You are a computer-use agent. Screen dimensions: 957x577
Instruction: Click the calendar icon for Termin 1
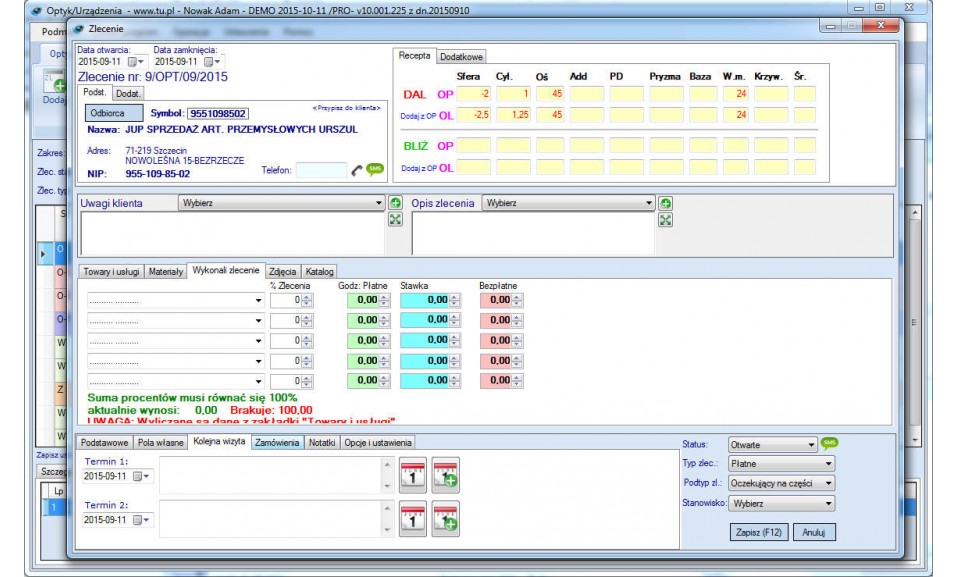tap(413, 473)
